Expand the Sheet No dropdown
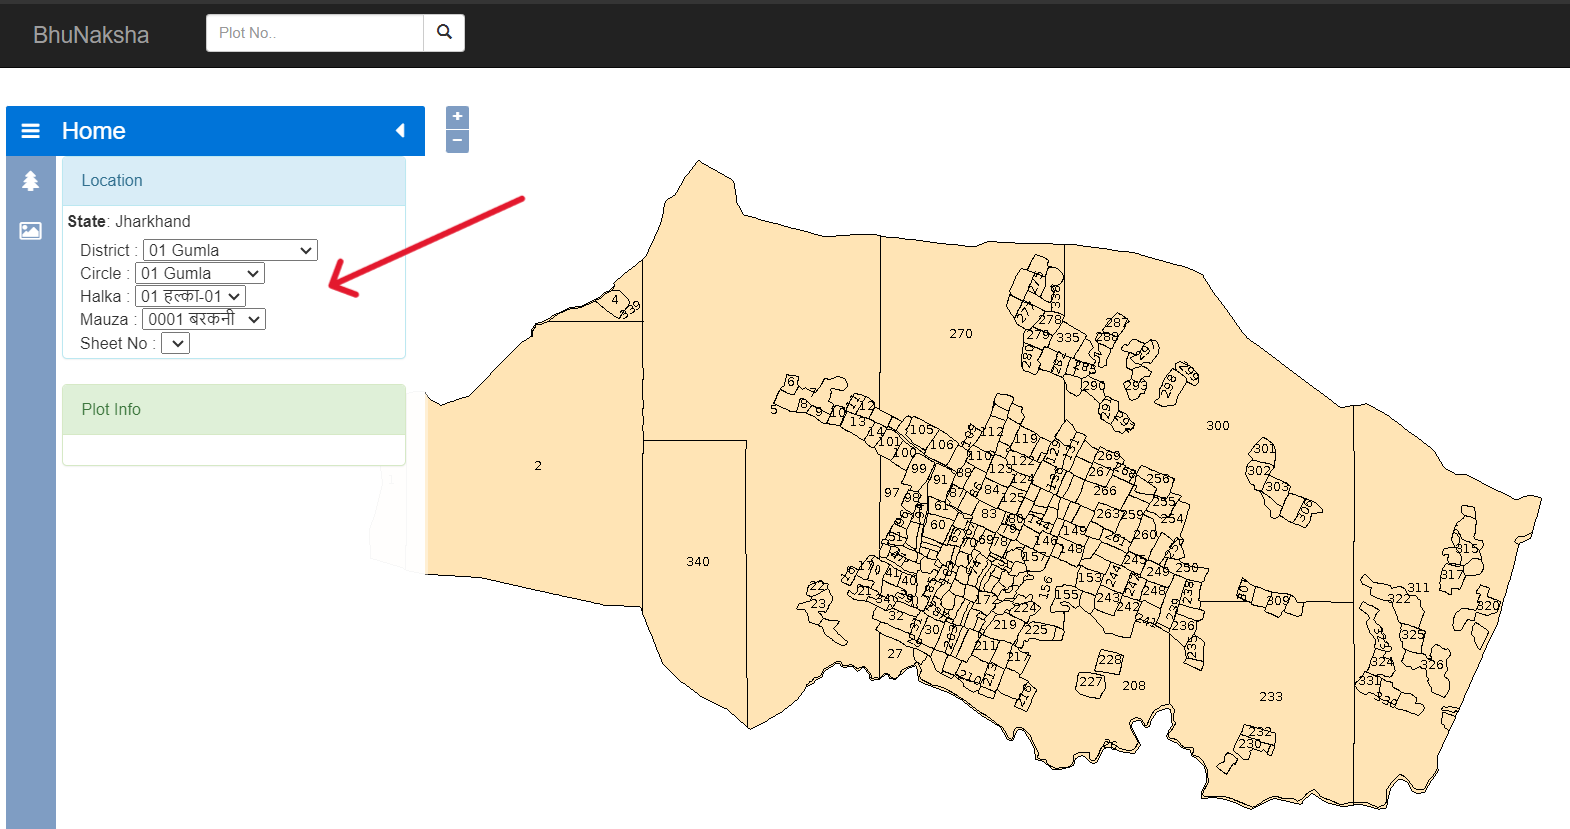Screen dimensions: 1570x829 175,343
